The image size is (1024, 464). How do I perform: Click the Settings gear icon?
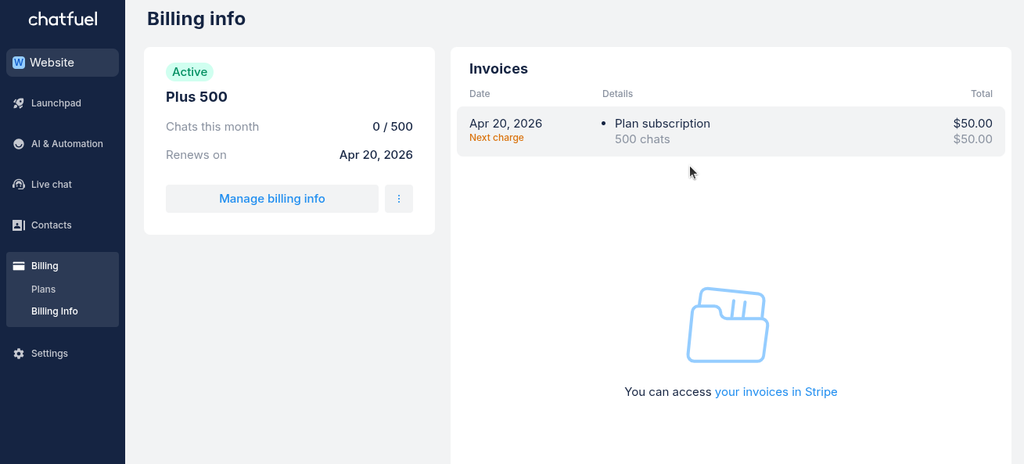point(18,354)
